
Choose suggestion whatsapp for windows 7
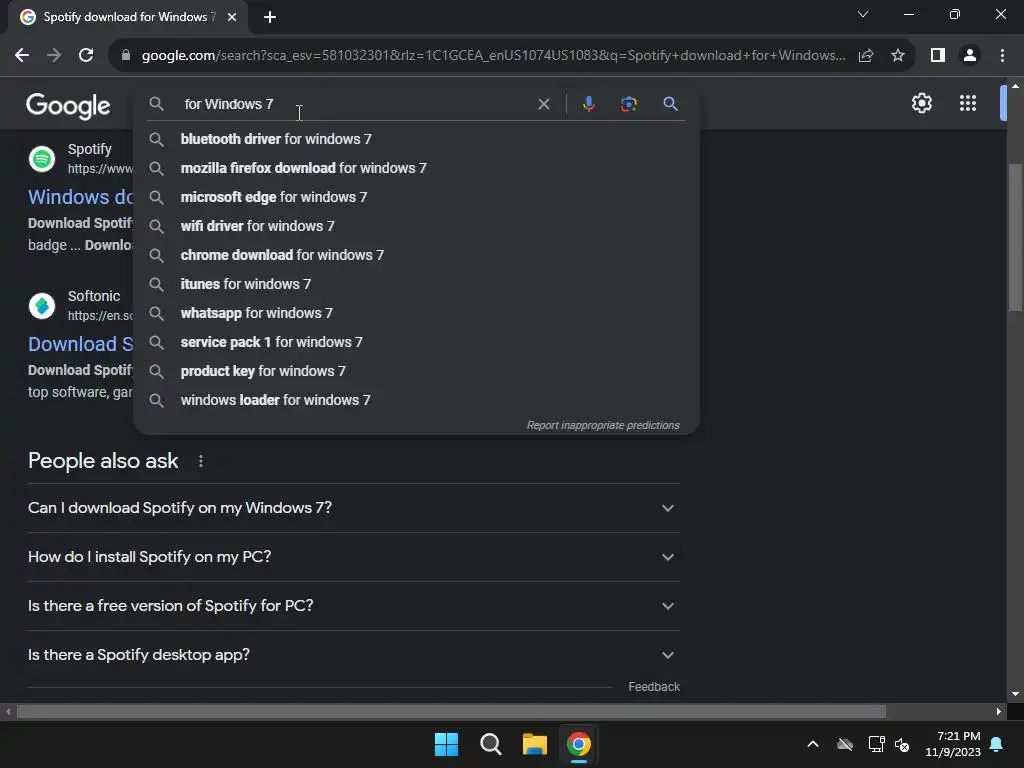coord(417,313)
